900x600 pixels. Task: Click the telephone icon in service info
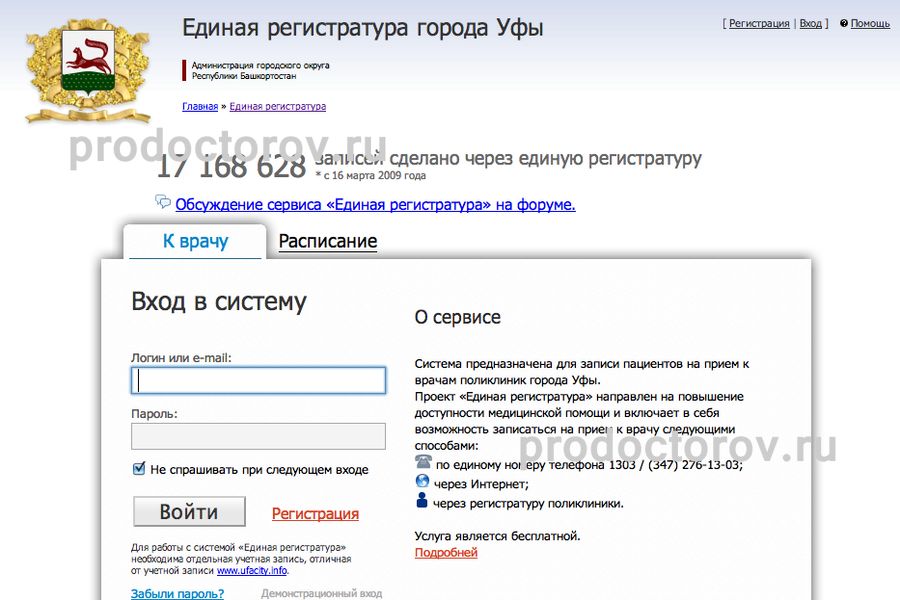(x=423, y=464)
